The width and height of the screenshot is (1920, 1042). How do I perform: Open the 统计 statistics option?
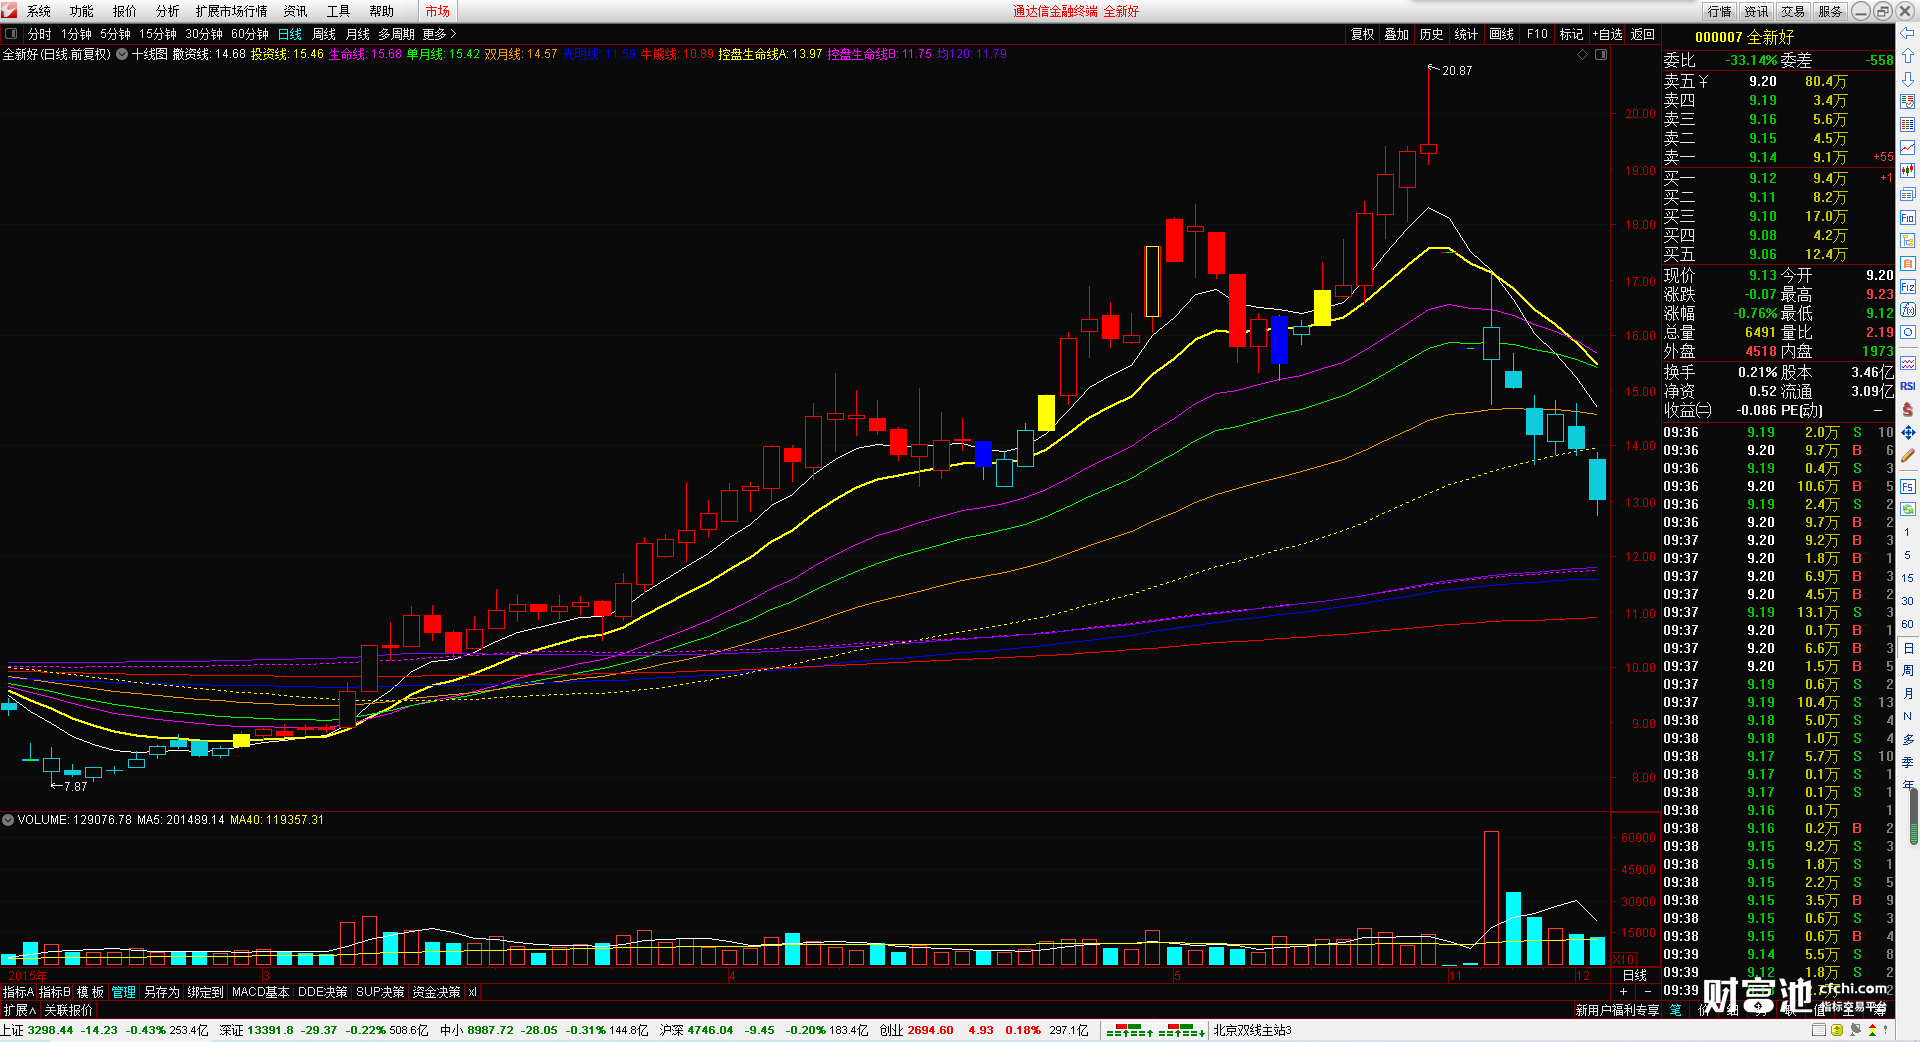pos(1466,34)
